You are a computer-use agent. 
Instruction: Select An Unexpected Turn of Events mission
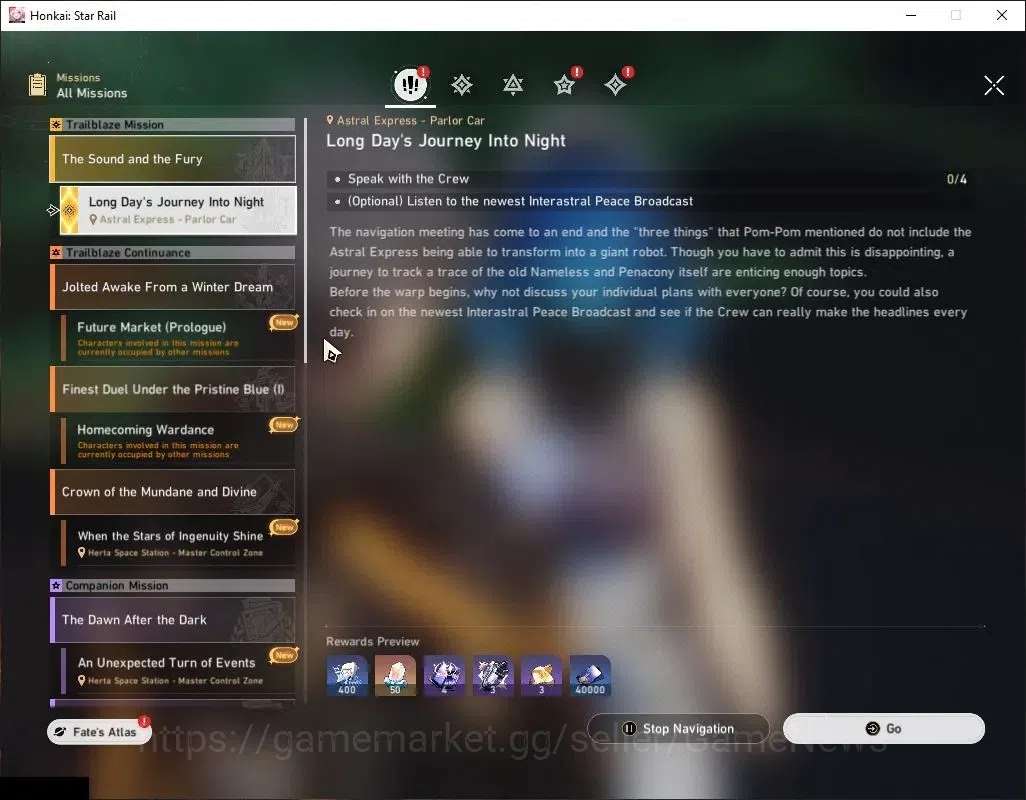[x=178, y=670]
